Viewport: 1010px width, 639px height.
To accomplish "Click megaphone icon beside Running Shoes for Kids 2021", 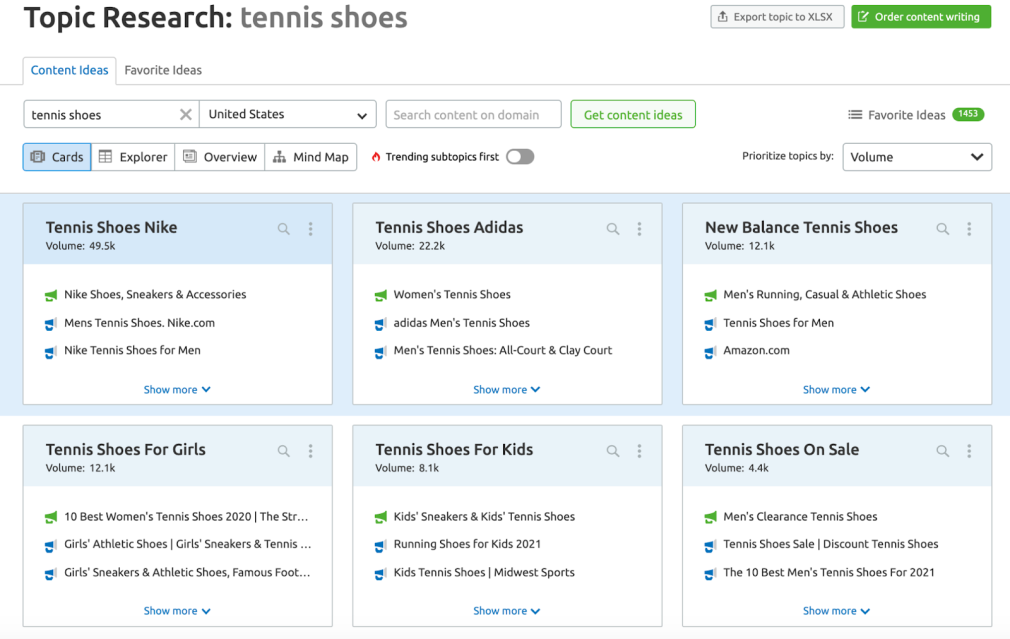I will pyautogui.click(x=381, y=546).
